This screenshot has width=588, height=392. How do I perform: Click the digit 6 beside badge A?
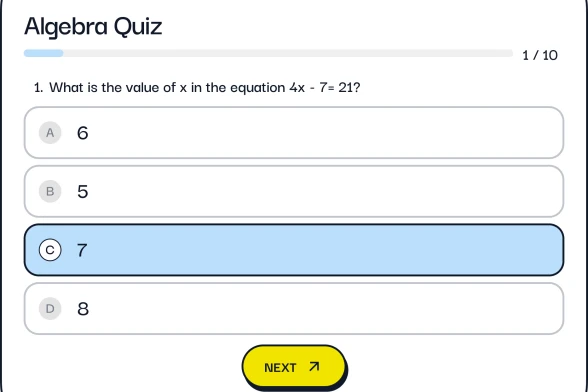(82, 133)
